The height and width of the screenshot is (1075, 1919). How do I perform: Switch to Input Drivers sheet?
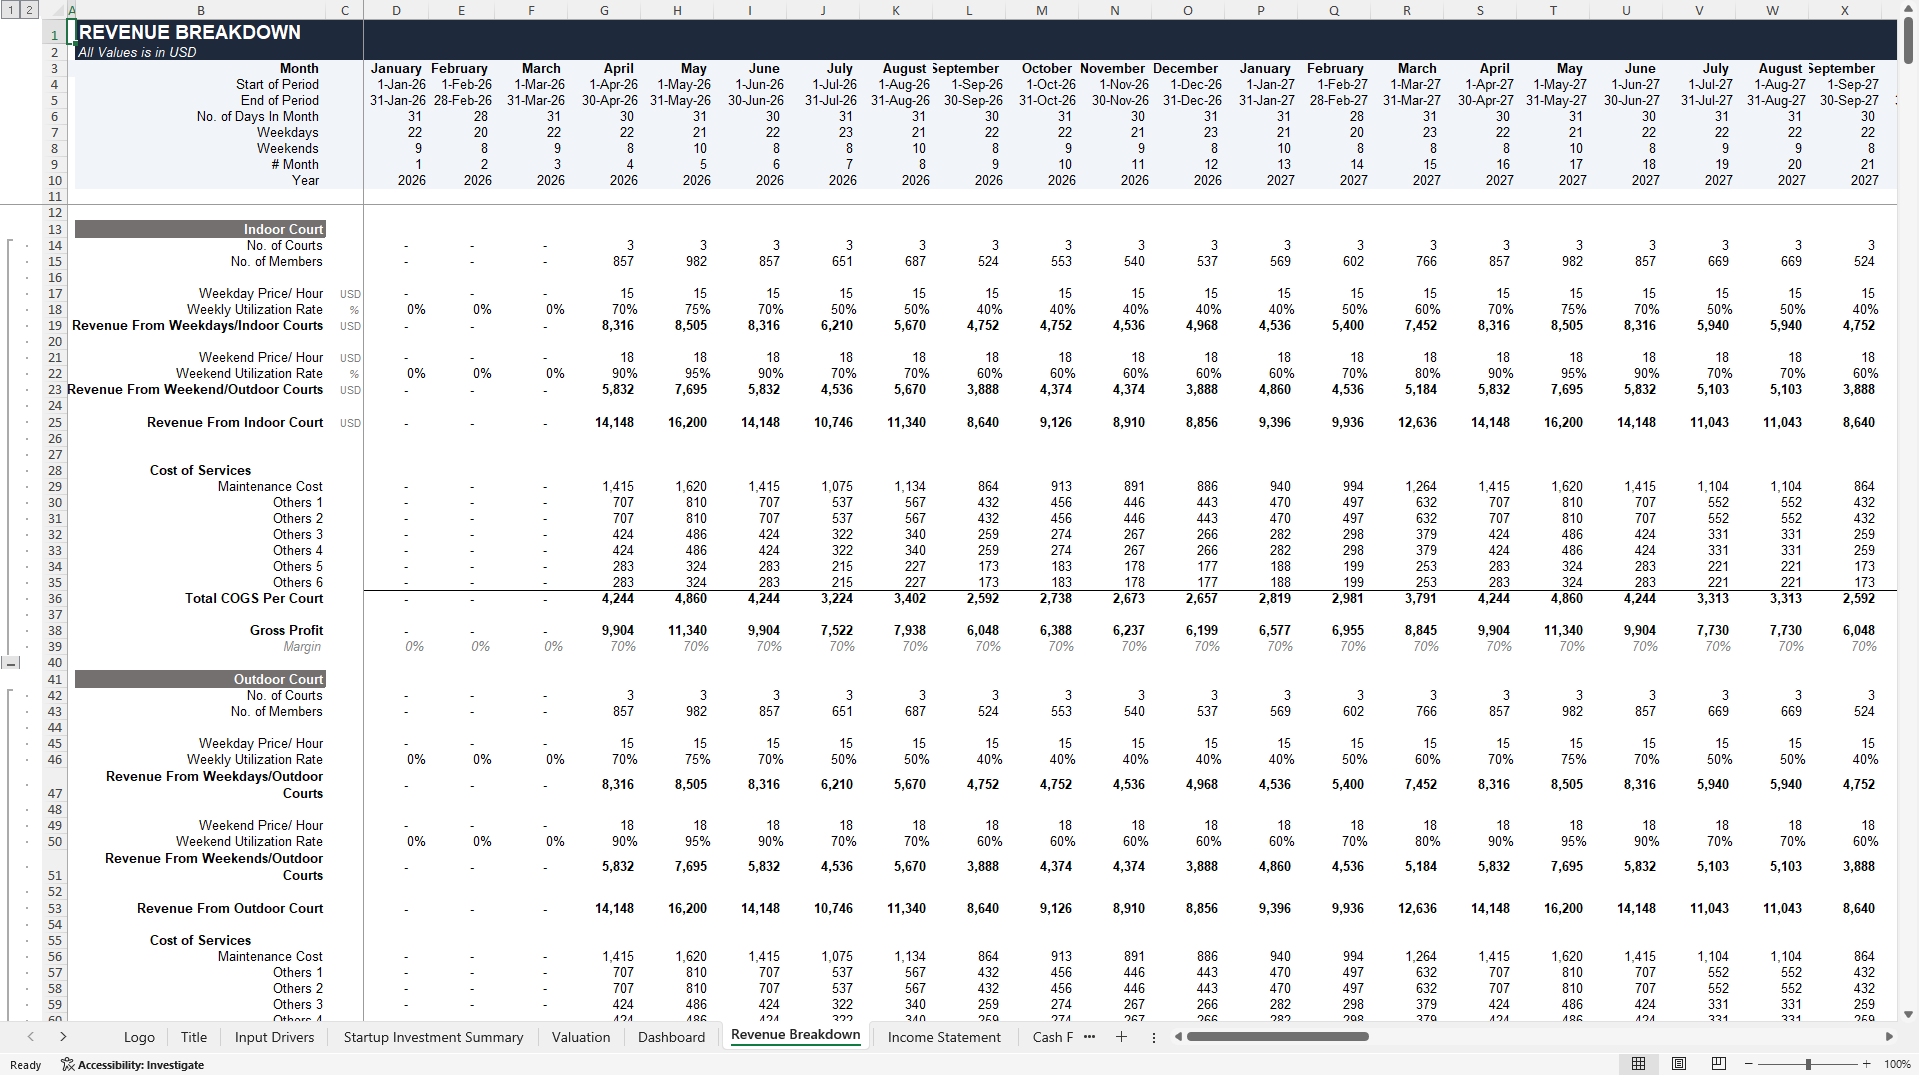pos(274,1037)
